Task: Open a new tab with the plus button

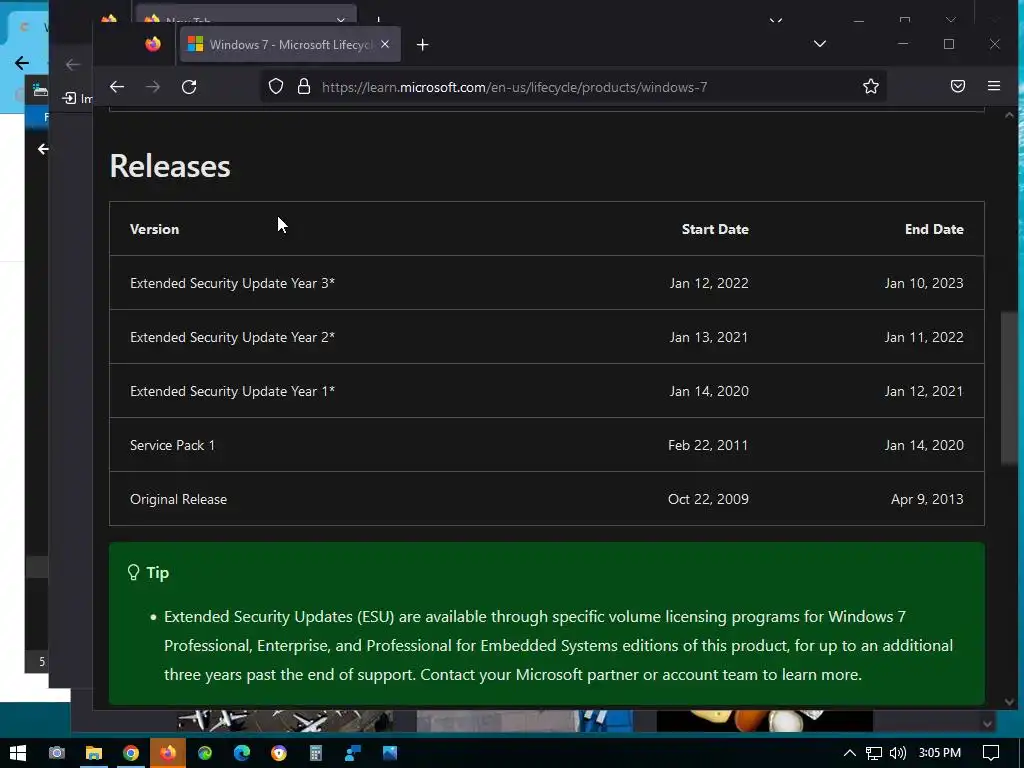Action: [423, 44]
